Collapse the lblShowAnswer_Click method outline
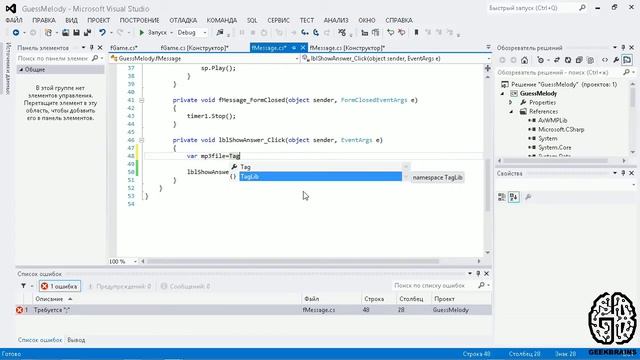Viewport: 640px width, 360px height. (x=141, y=140)
